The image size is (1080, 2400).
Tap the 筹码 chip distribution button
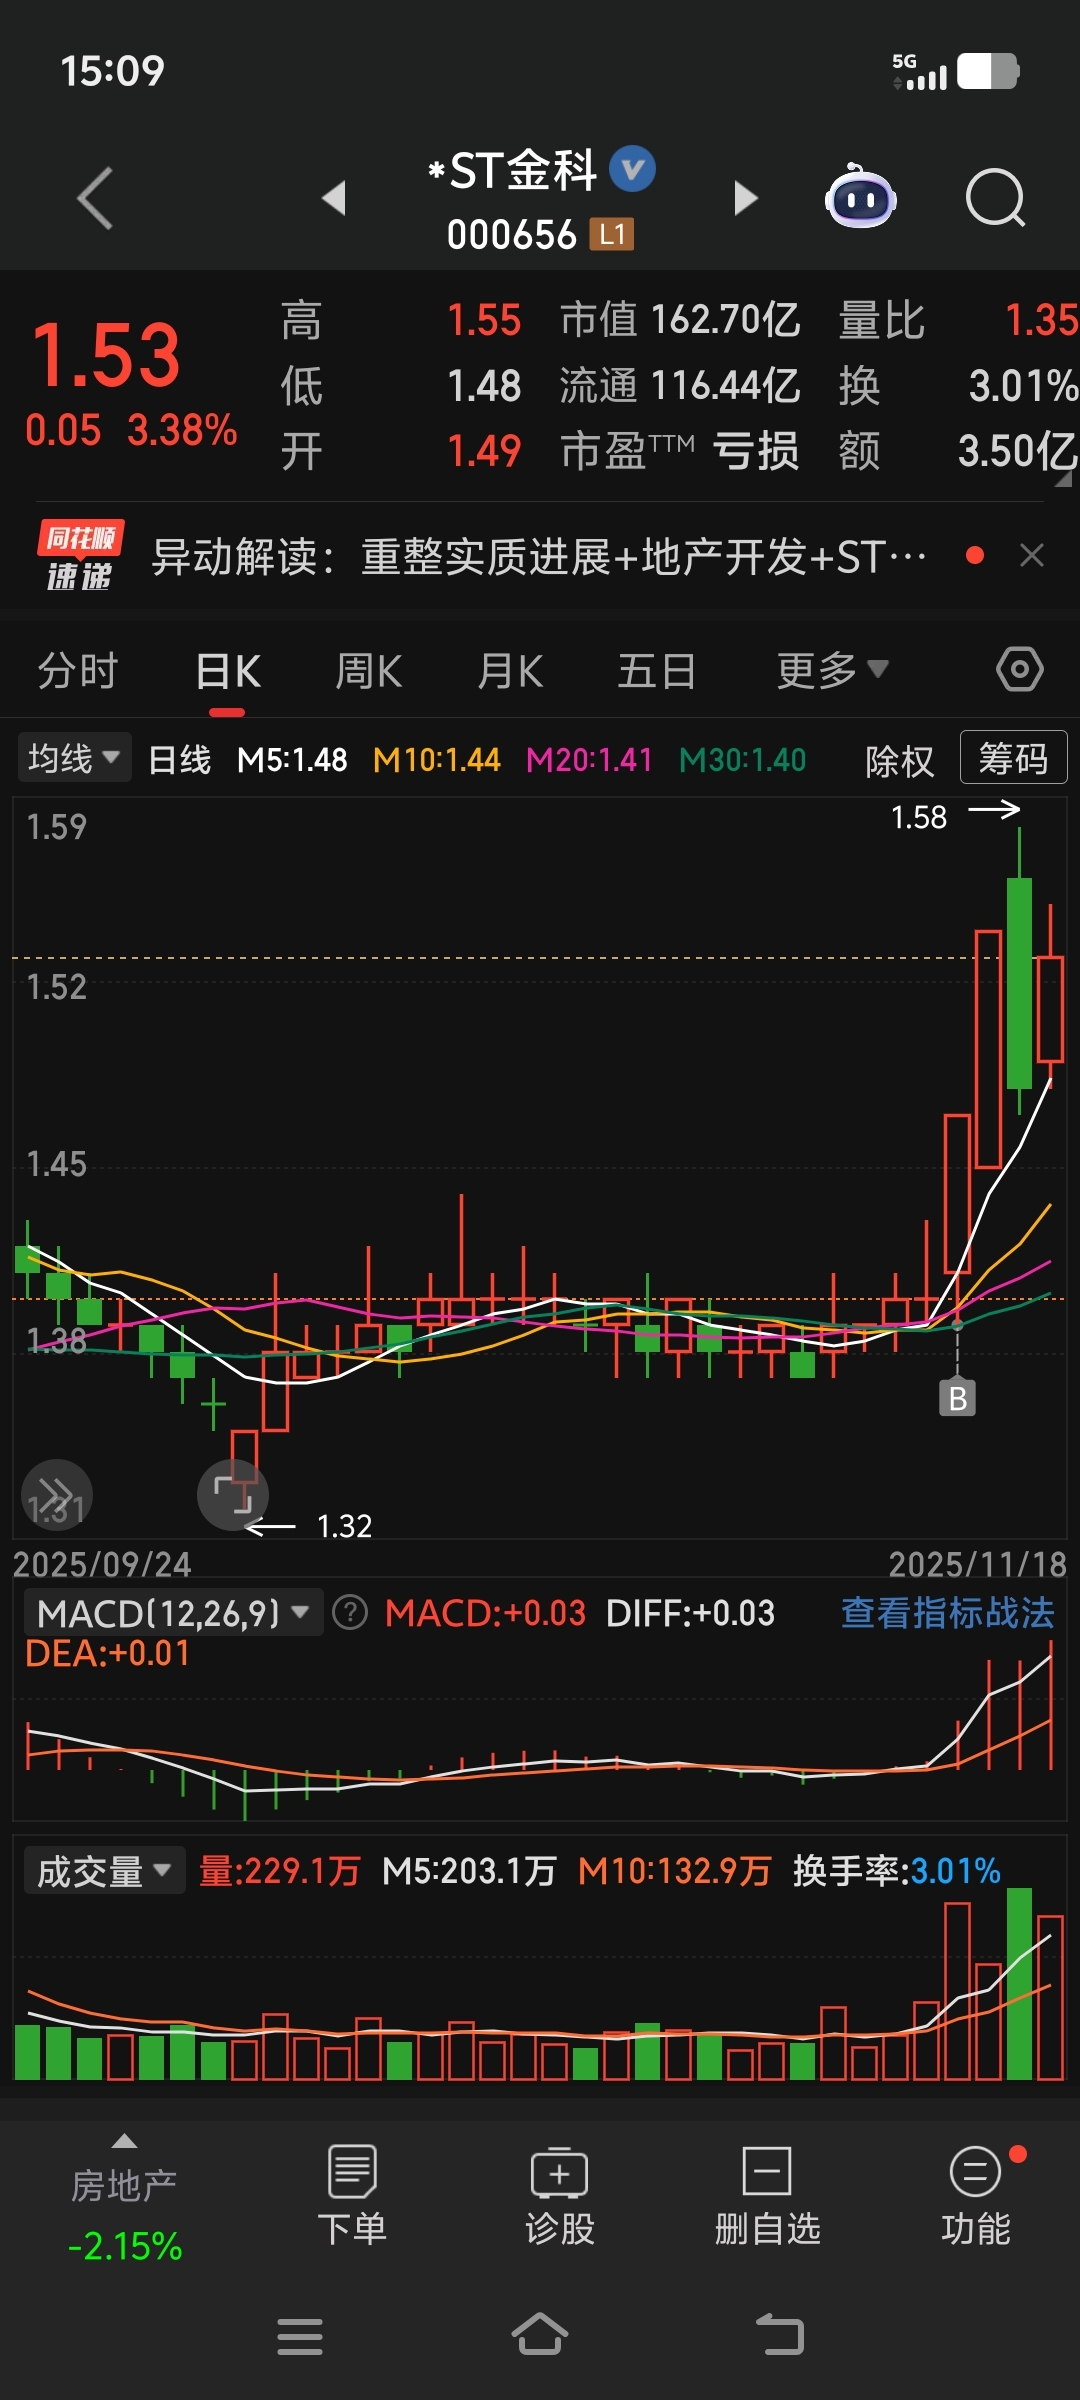[x=1013, y=758]
